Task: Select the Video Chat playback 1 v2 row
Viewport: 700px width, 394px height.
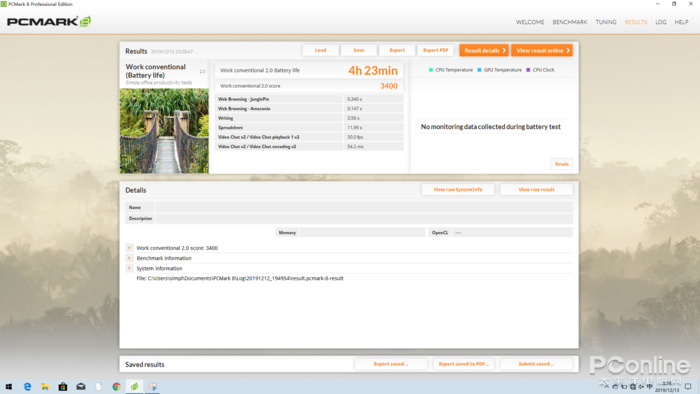Action: coord(309,137)
